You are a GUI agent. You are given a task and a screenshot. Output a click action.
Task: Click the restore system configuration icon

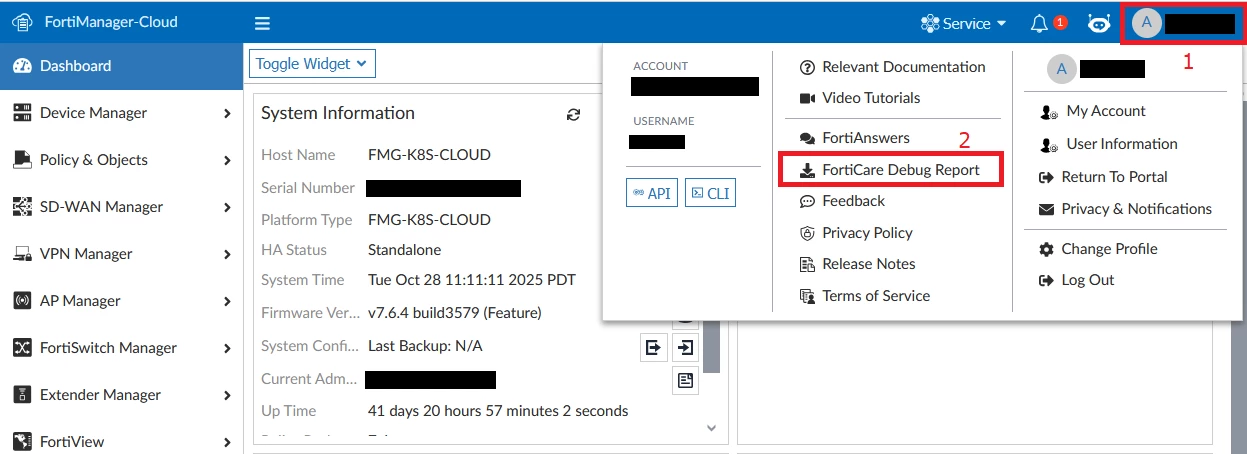click(686, 347)
